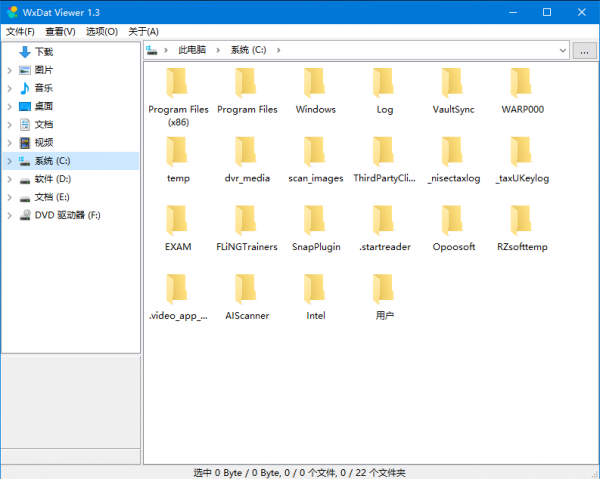The height and width of the screenshot is (479, 600).
Task: Select 视频 in the sidebar tree
Action: (x=44, y=143)
